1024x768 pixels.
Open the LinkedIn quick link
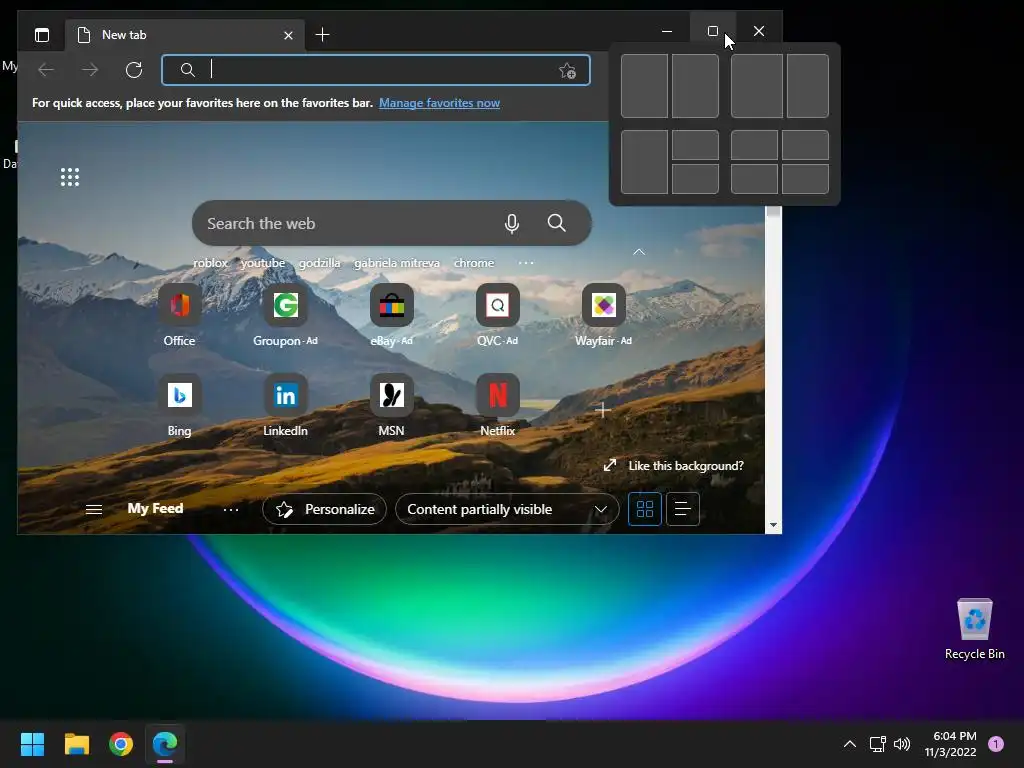(285, 405)
